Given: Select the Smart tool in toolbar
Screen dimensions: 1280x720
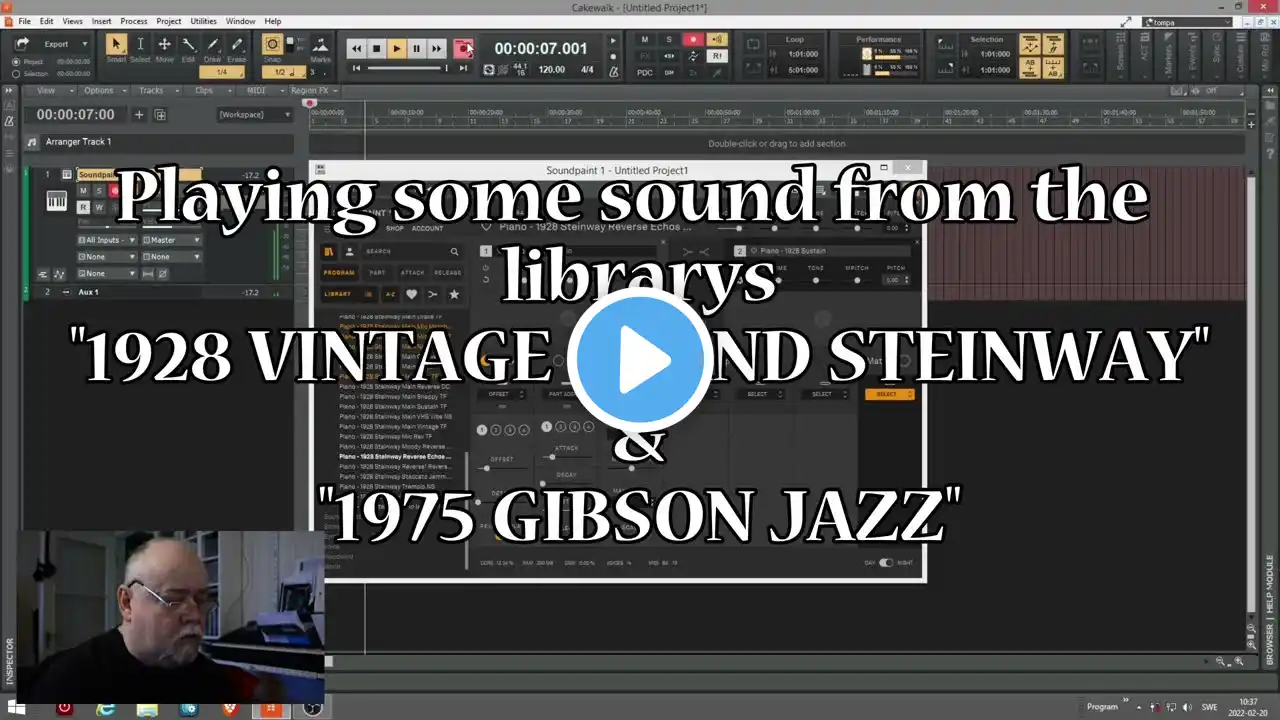Looking at the screenshot, I should click(x=116, y=49).
